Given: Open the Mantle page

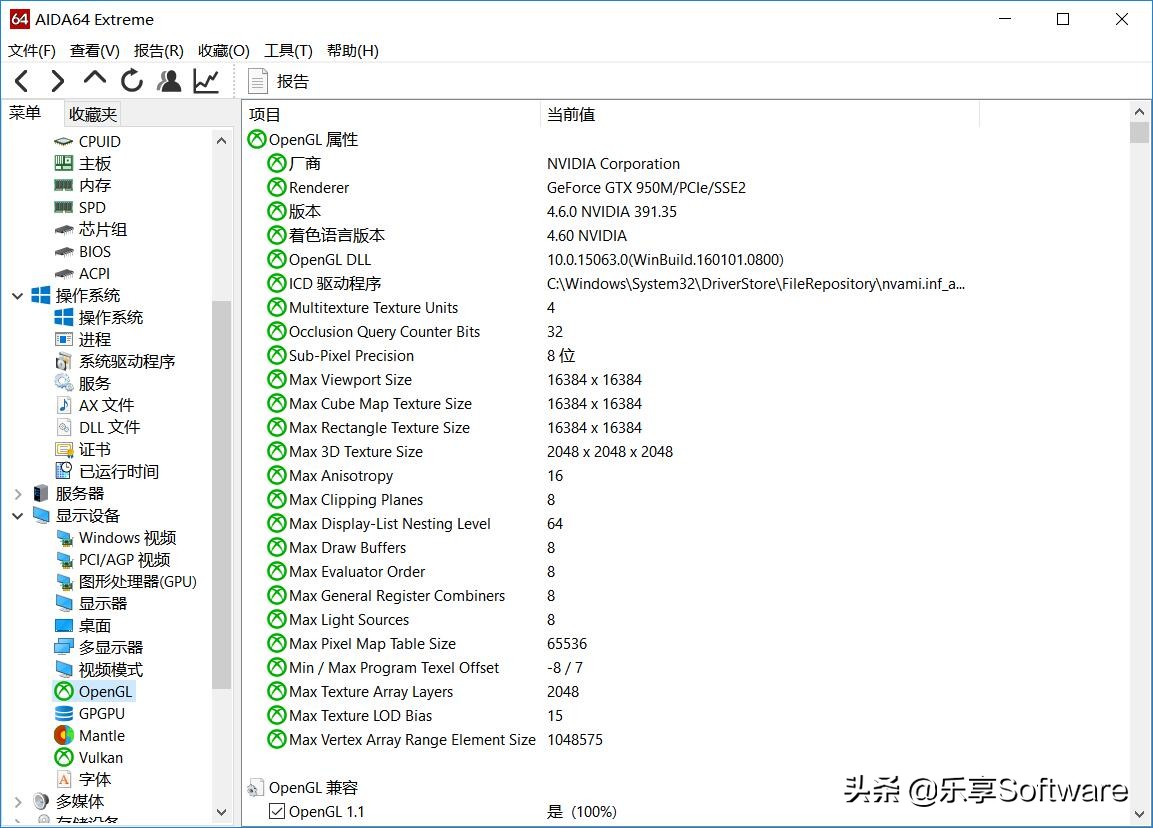Looking at the screenshot, I should (101, 735).
